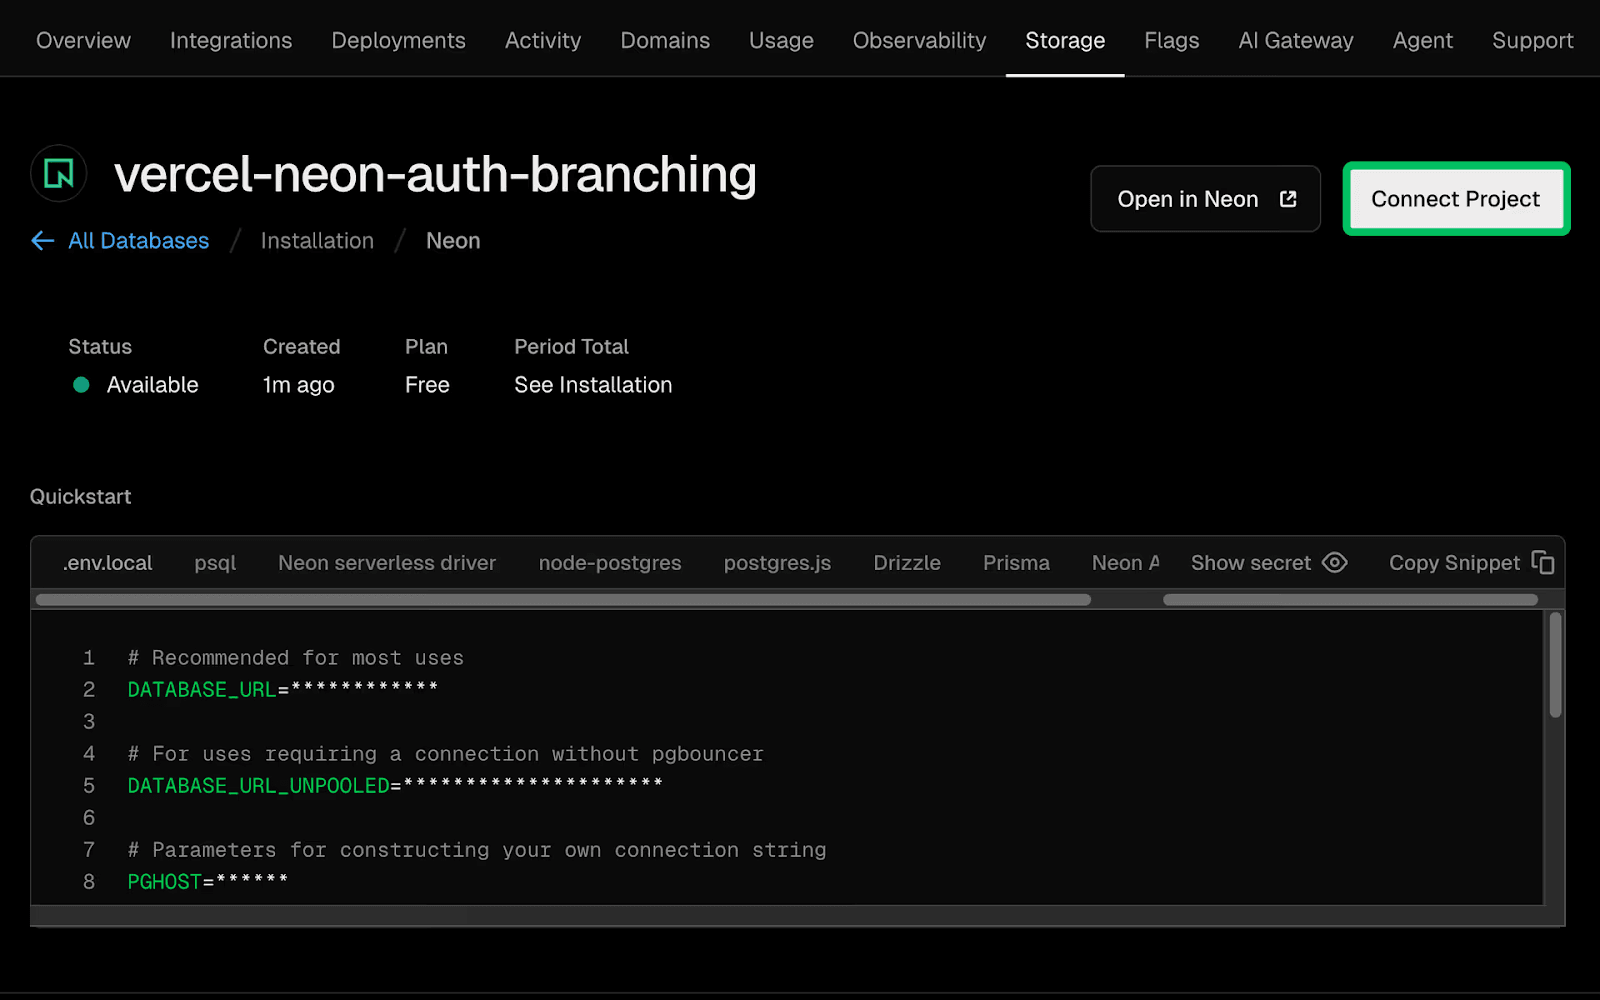
Task: Click the Neon logo icon beside title
Action: pyautogui.click(x=59, y=174)
